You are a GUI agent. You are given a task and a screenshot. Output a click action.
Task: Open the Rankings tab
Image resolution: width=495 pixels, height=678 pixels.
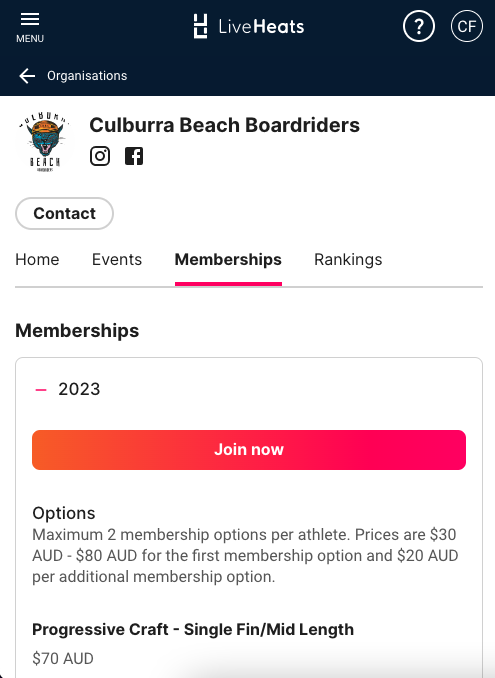click(348, 259)
